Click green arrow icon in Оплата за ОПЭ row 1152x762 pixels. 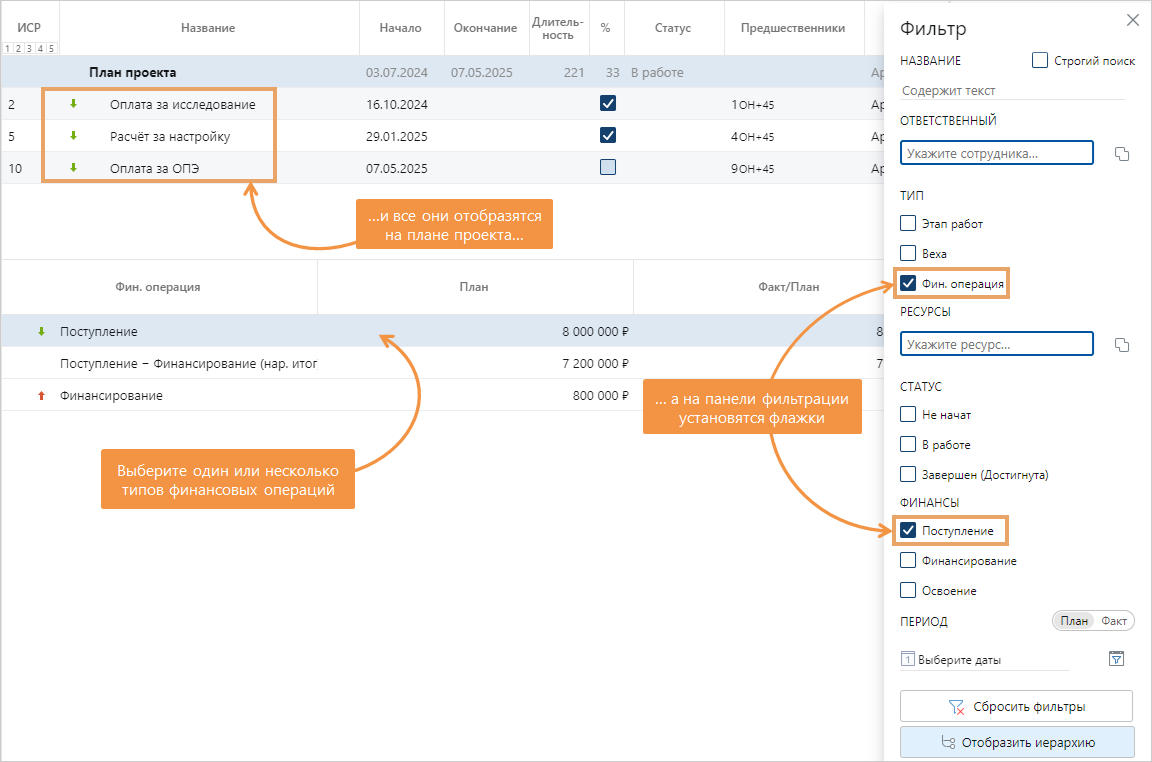point(73,168)
